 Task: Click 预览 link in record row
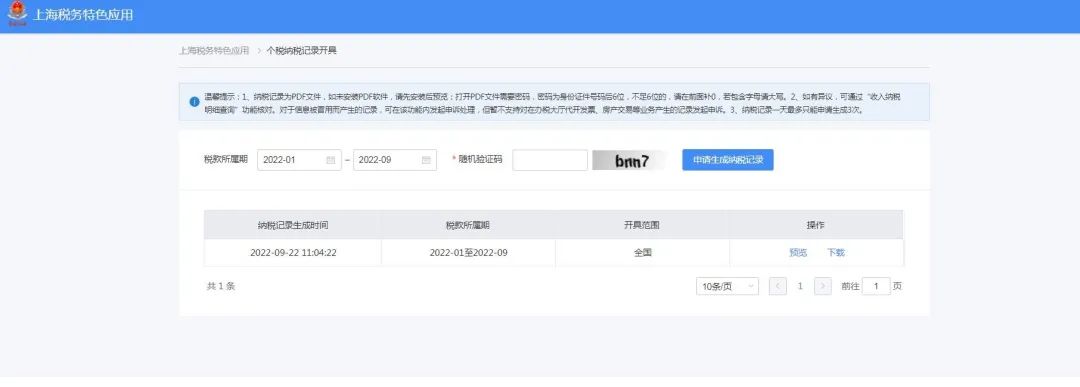[798, 253]
